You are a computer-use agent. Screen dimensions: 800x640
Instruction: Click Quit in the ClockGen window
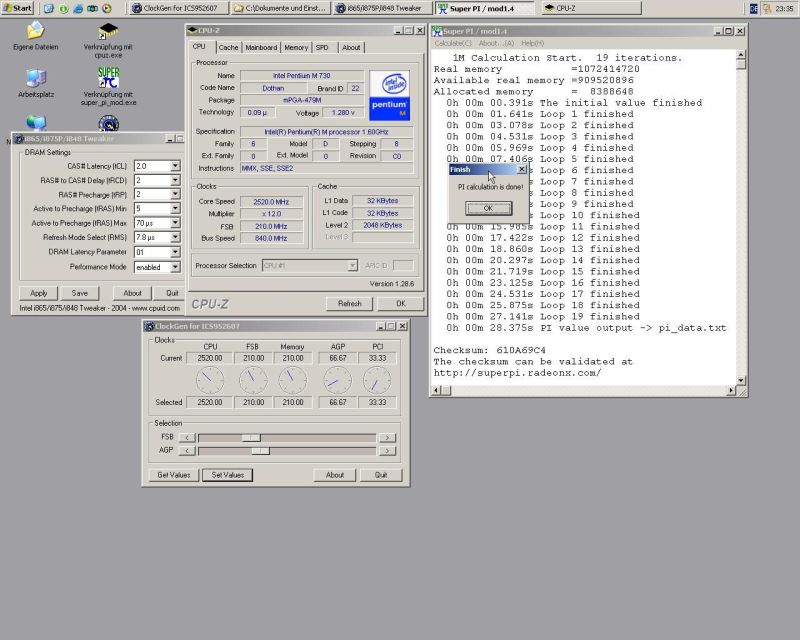click(x=381, y=475)
